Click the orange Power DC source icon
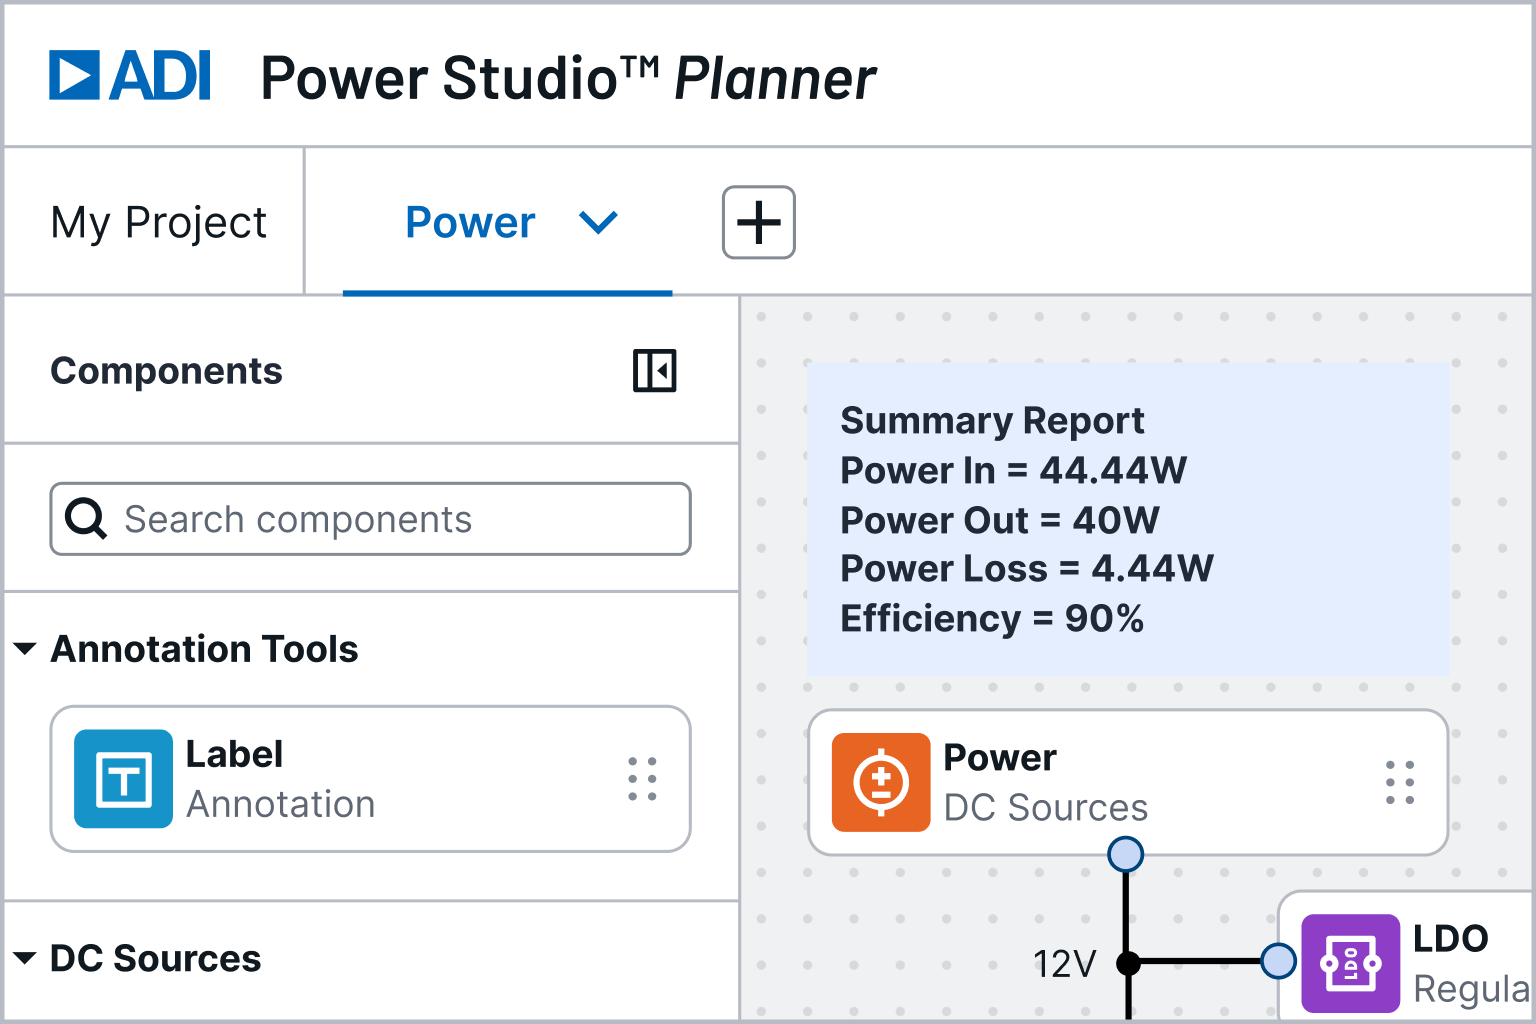 pyautogui.click(x=881, y=783)
